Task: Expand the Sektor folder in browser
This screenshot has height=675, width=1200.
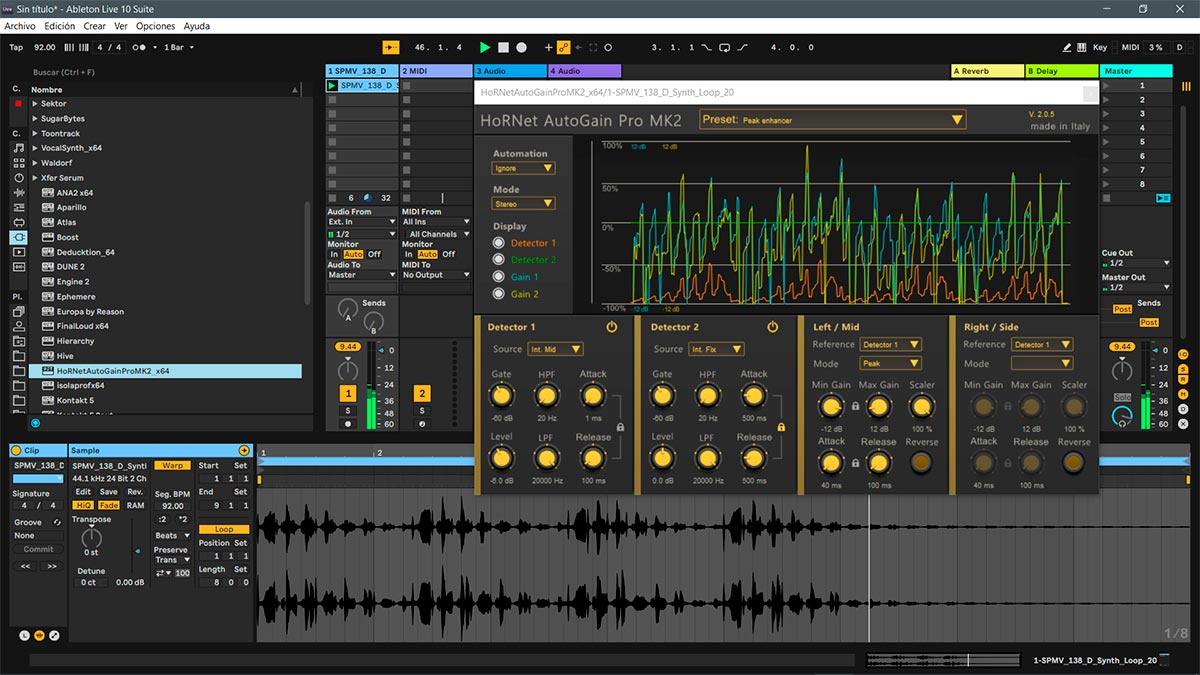Action: pos(35,104)
